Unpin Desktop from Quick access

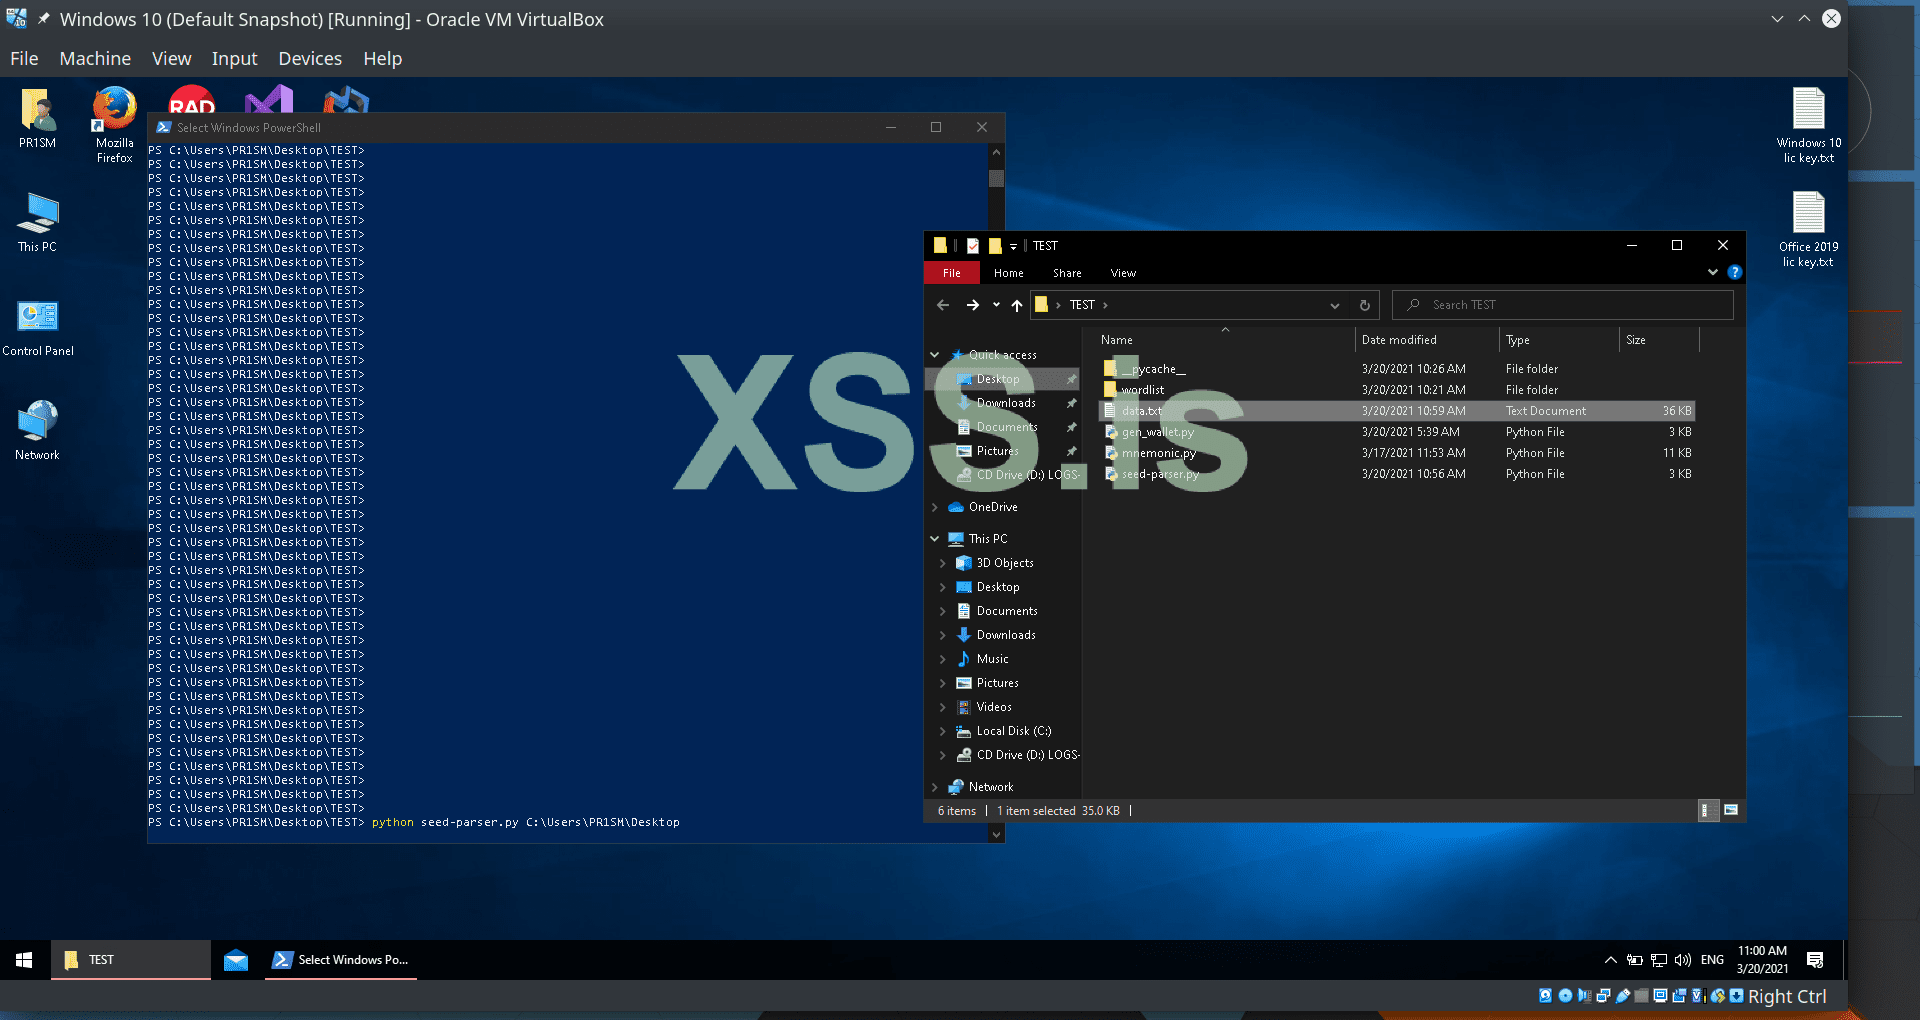[x=1071, y=378]
